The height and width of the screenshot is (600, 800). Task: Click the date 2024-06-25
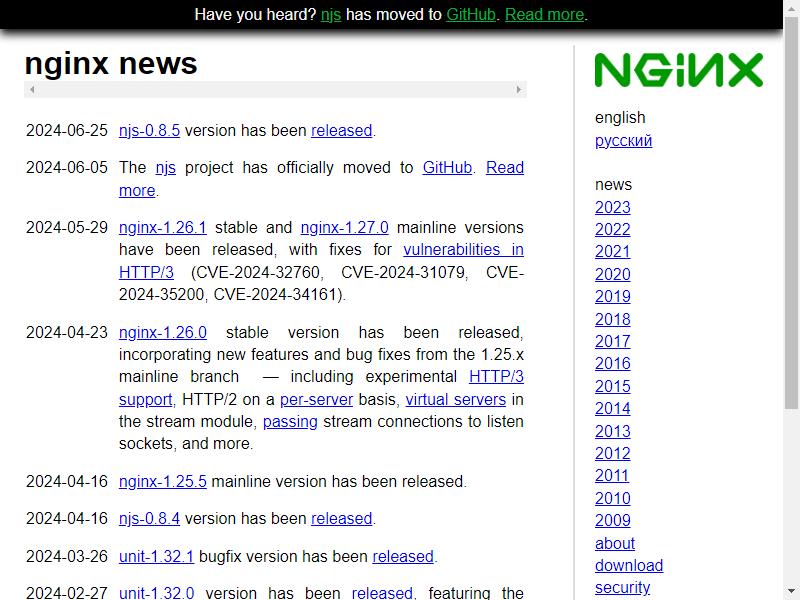[67, 130]
